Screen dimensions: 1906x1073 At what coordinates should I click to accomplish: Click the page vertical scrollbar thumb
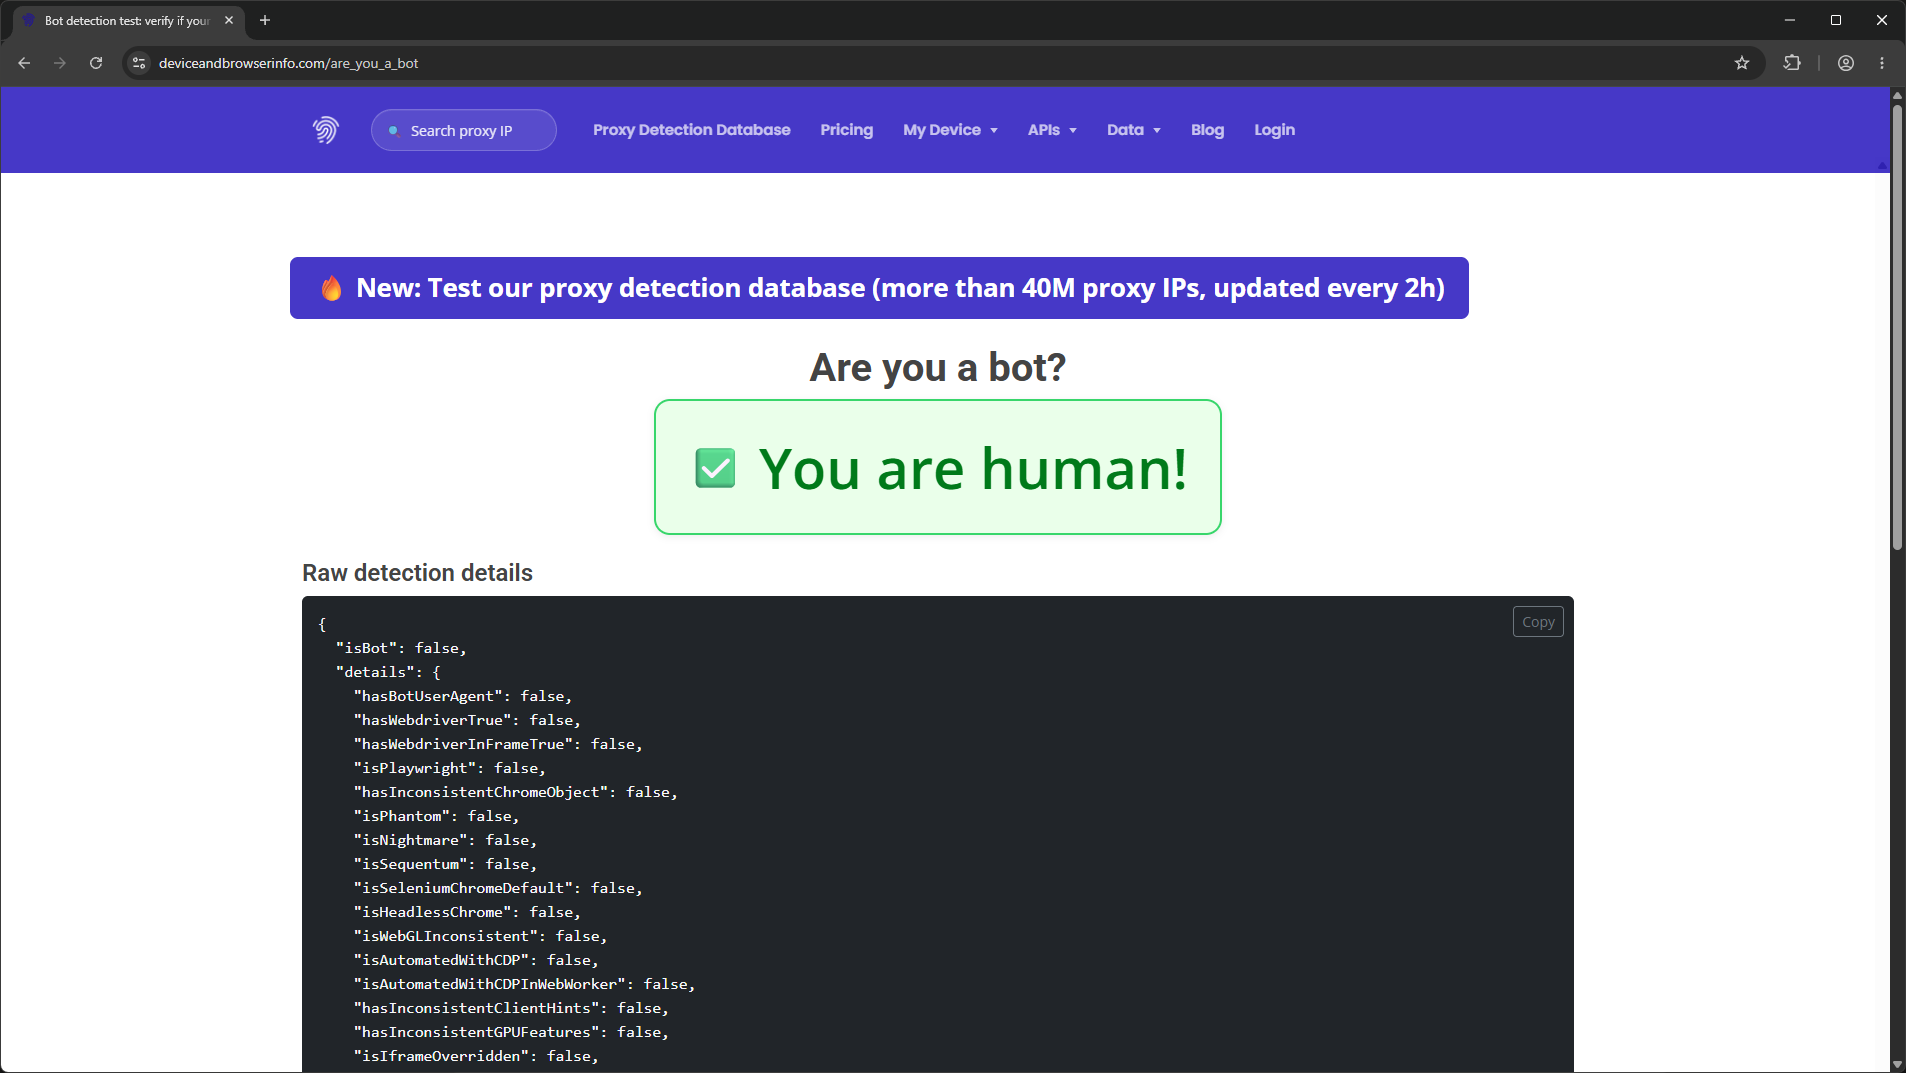[x=1897, y=327]
